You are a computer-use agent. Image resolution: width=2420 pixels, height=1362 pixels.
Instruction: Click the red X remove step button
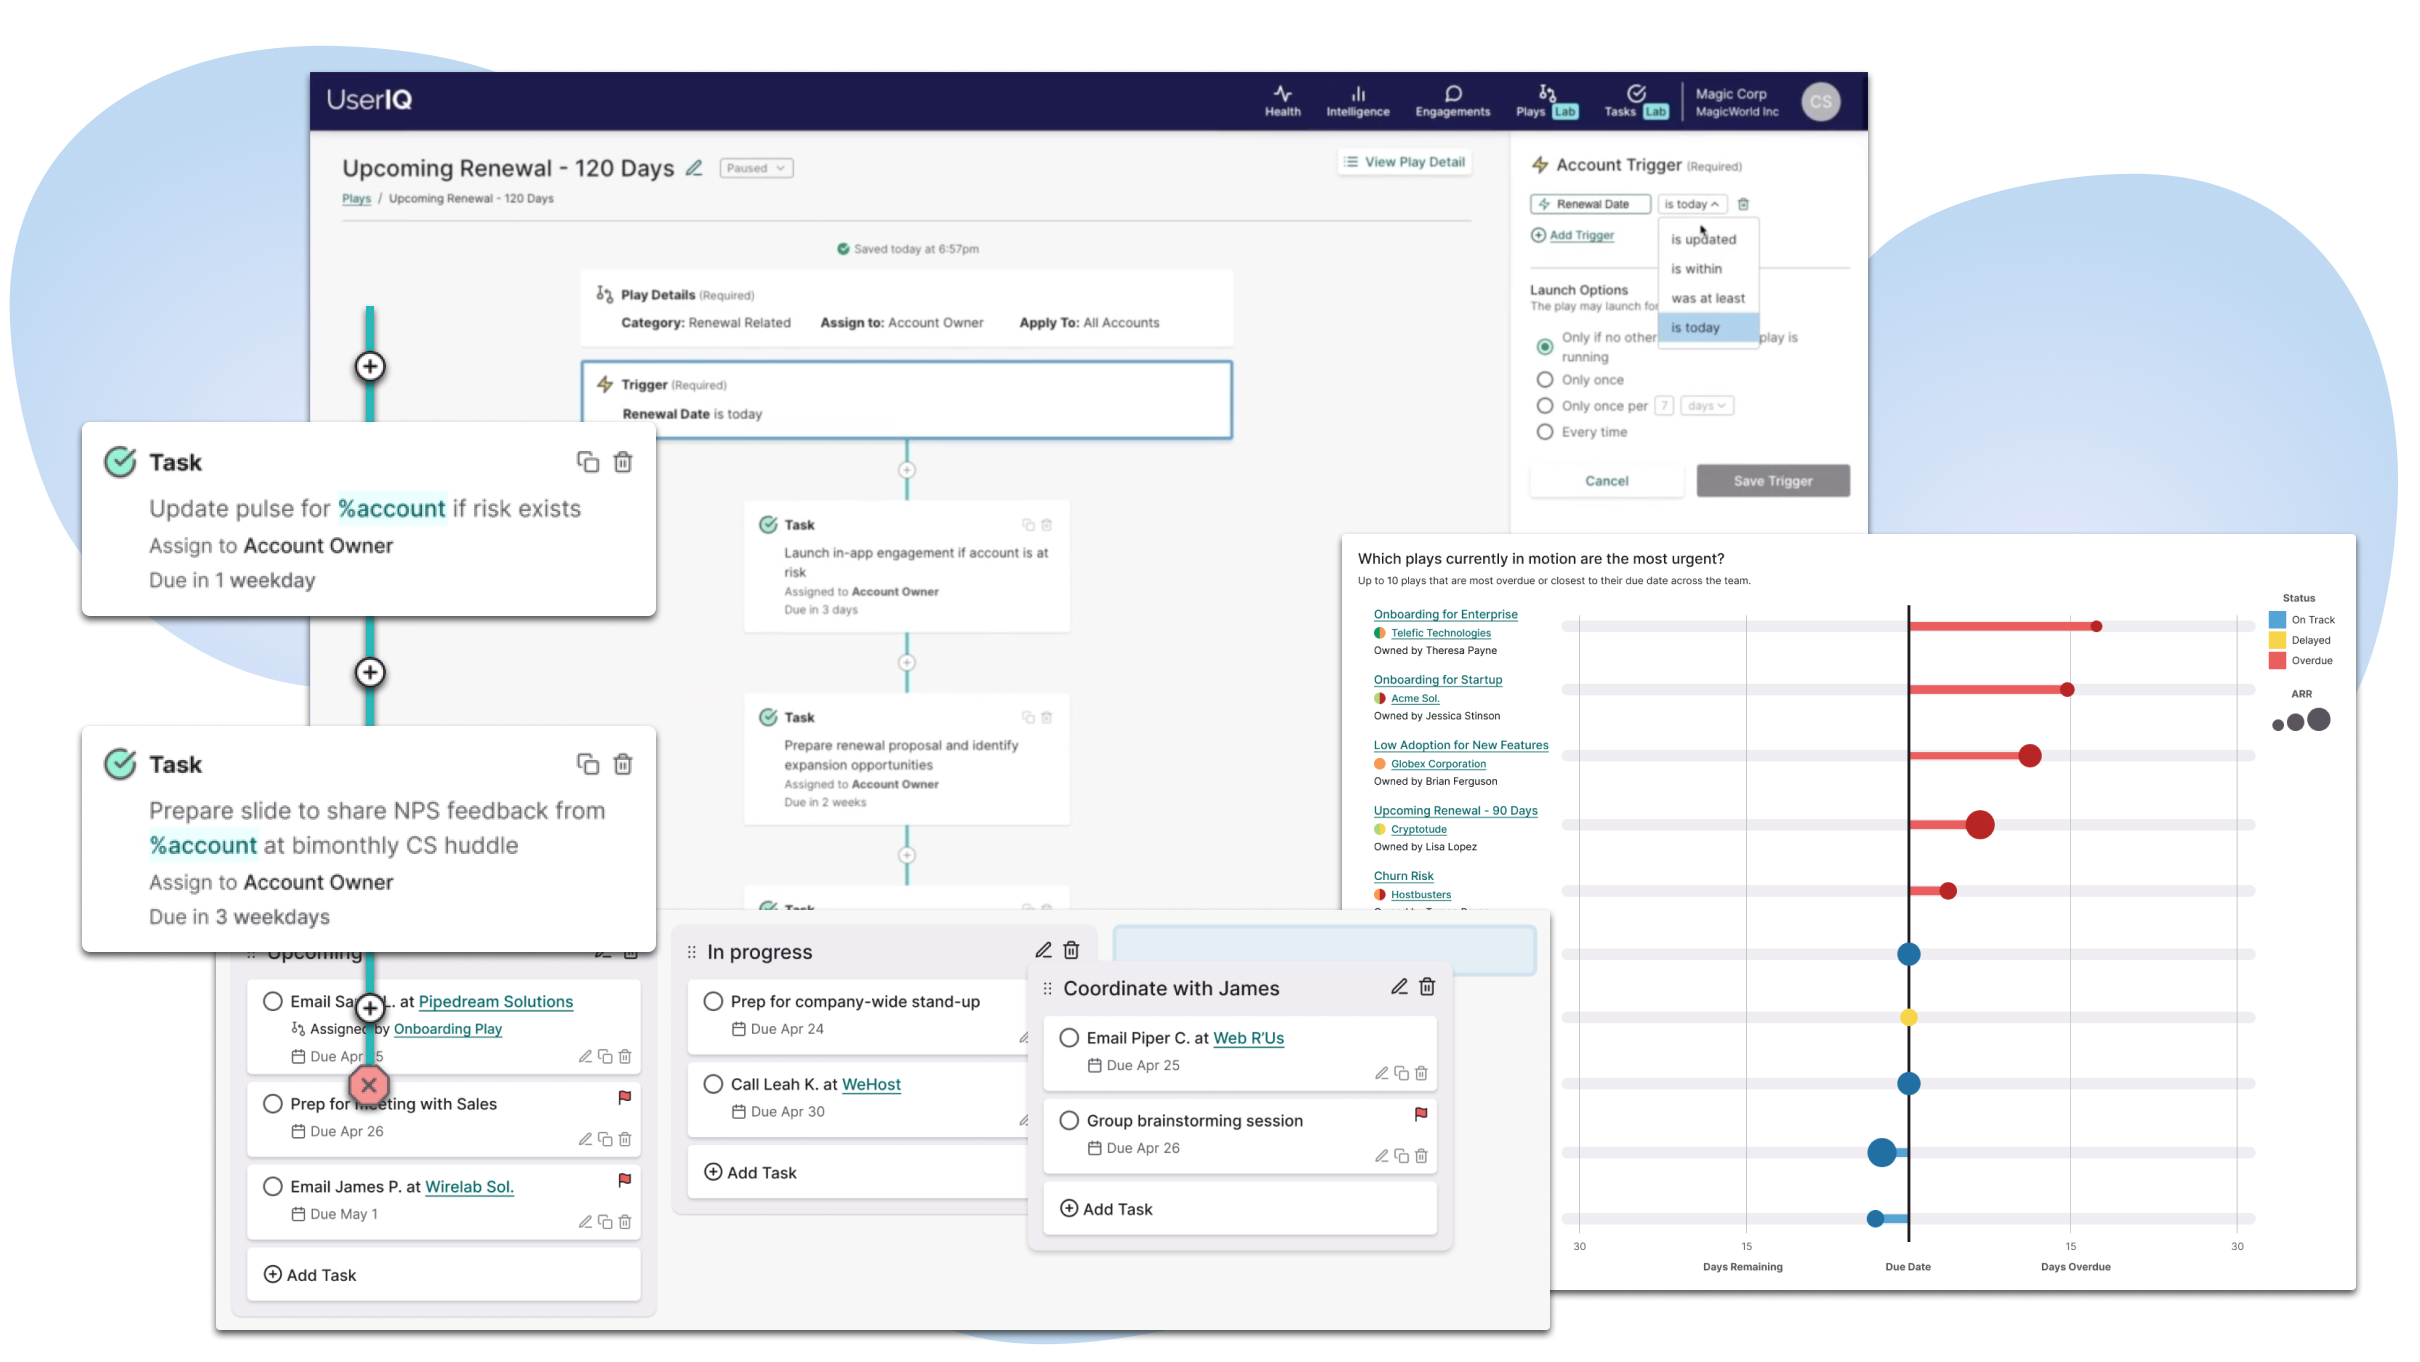(369, 1085)
